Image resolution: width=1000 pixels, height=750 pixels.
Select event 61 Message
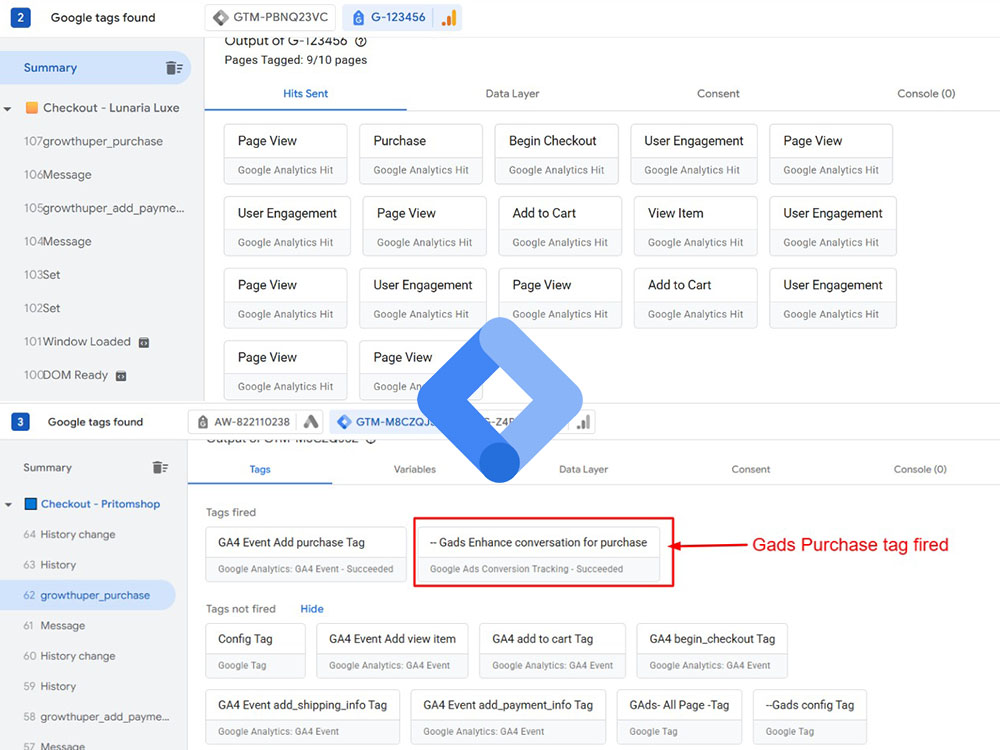pos(54,626)
